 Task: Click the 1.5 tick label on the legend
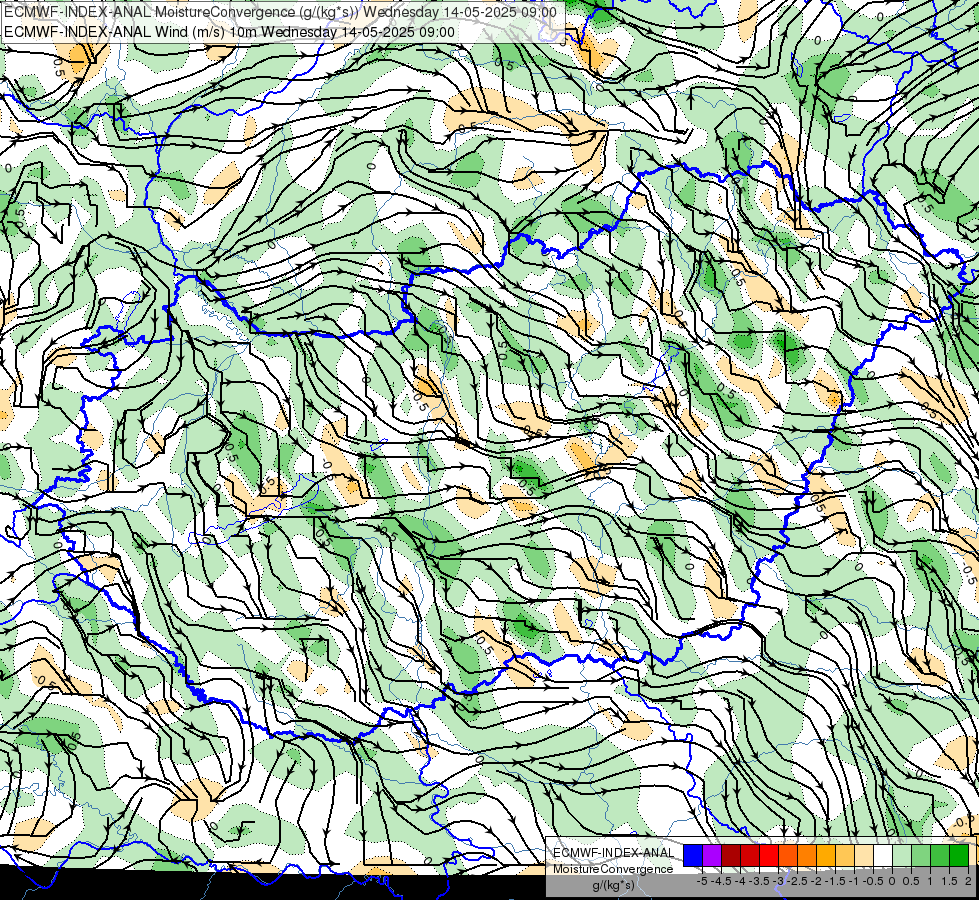[949, 881]
